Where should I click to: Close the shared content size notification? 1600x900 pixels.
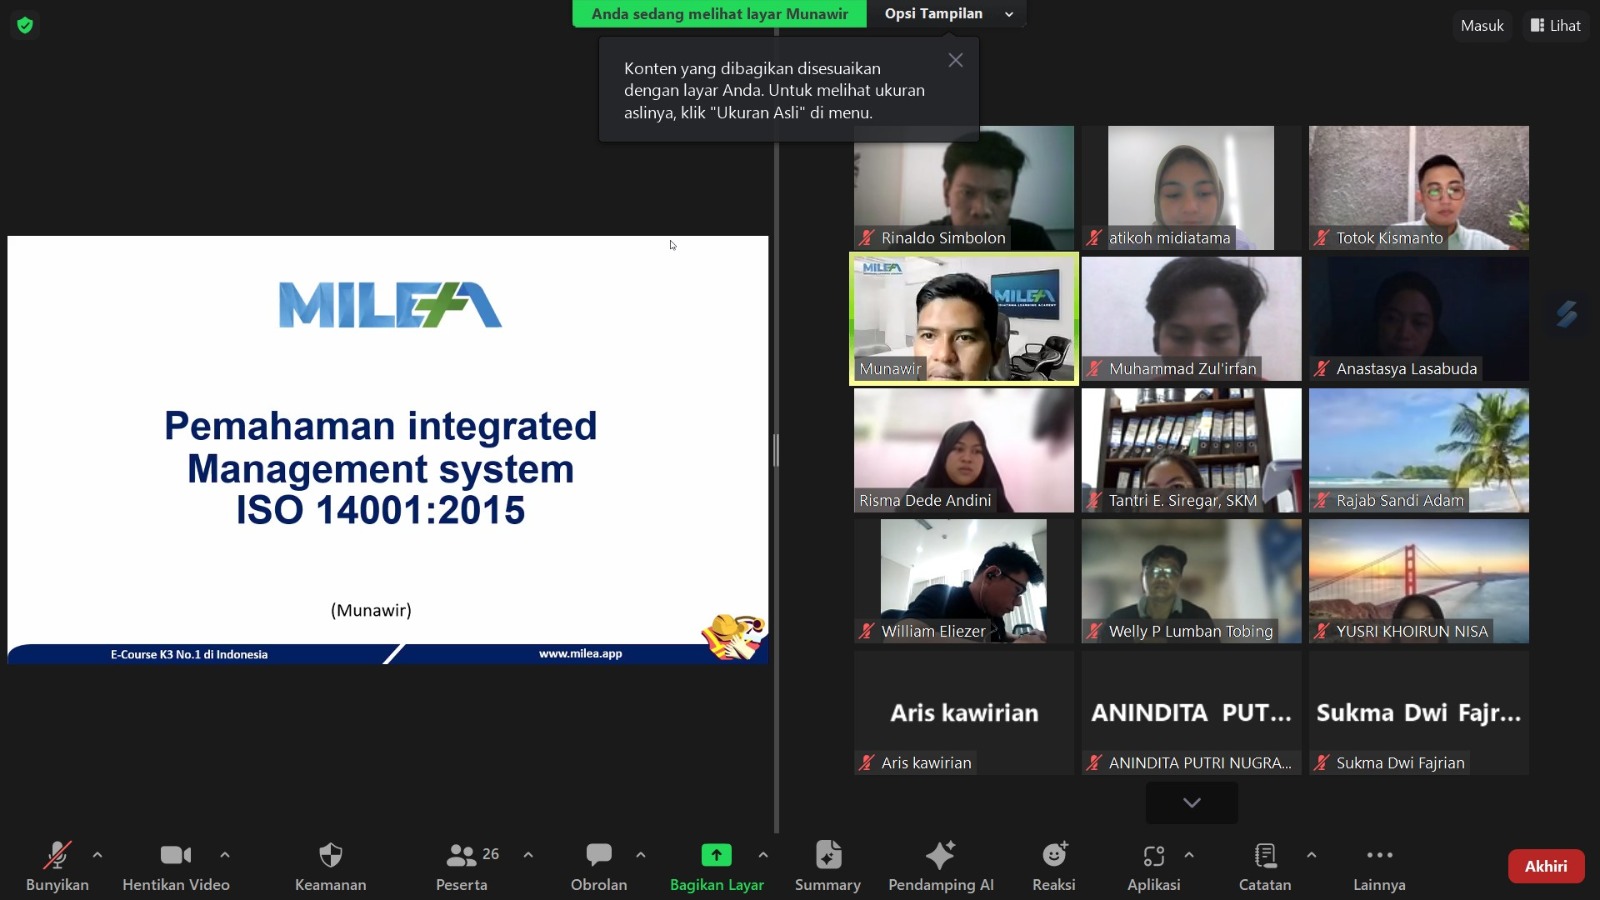pyautogui.click(x=956, y=60)
